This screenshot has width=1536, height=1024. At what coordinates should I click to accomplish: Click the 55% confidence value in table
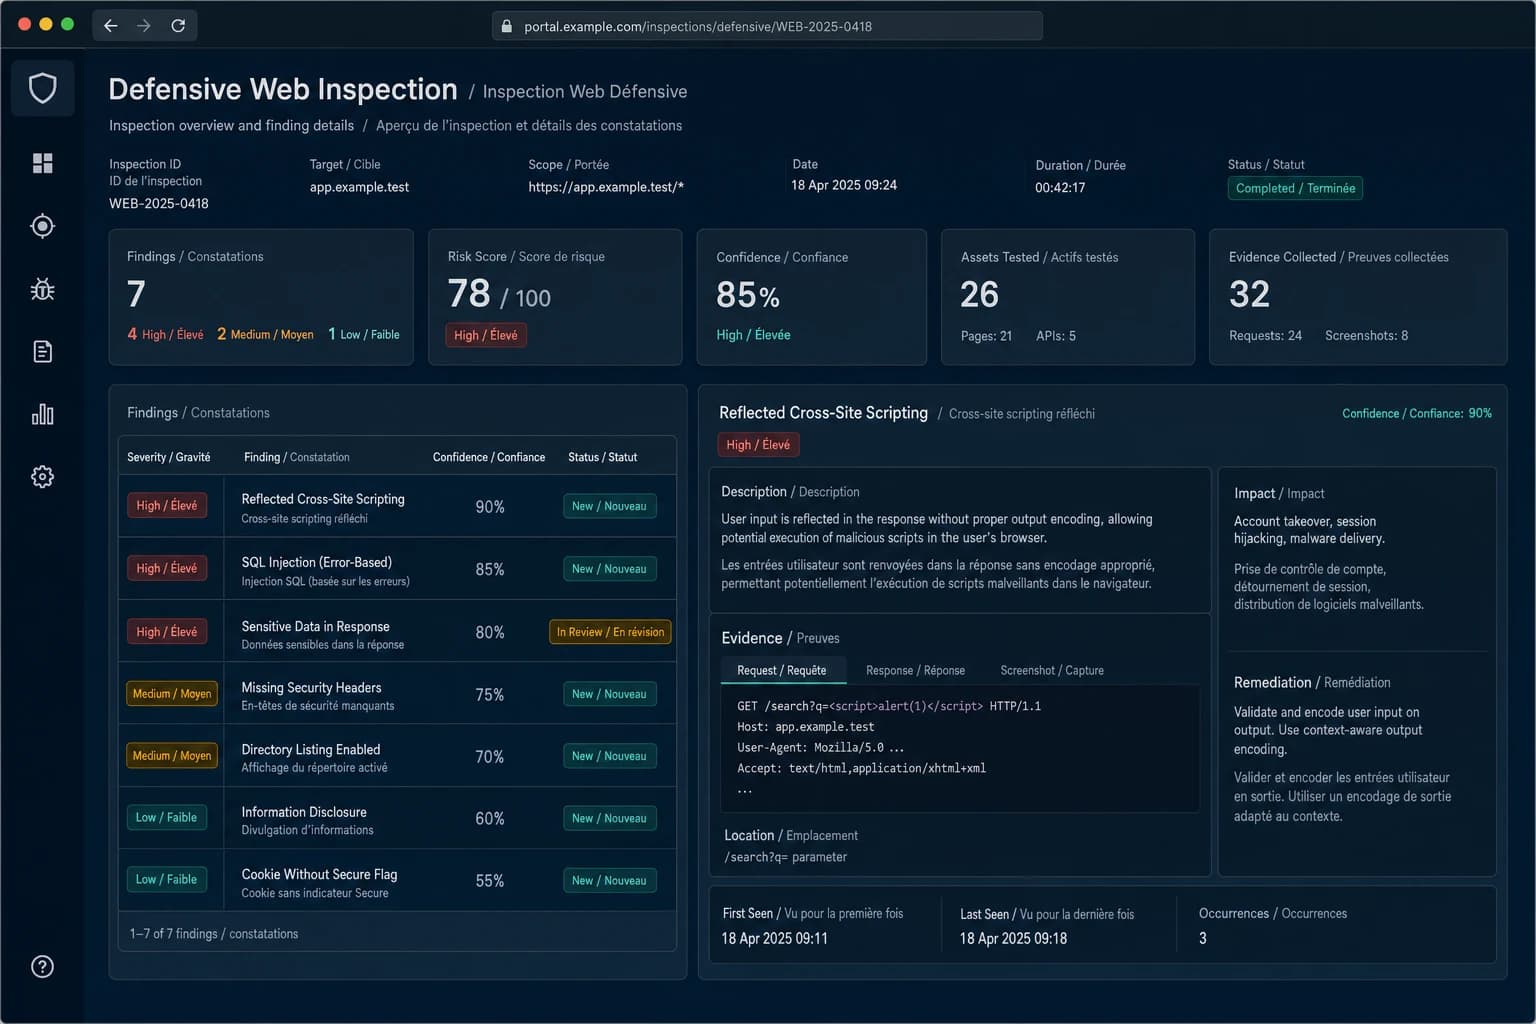[x=490, y=881]
